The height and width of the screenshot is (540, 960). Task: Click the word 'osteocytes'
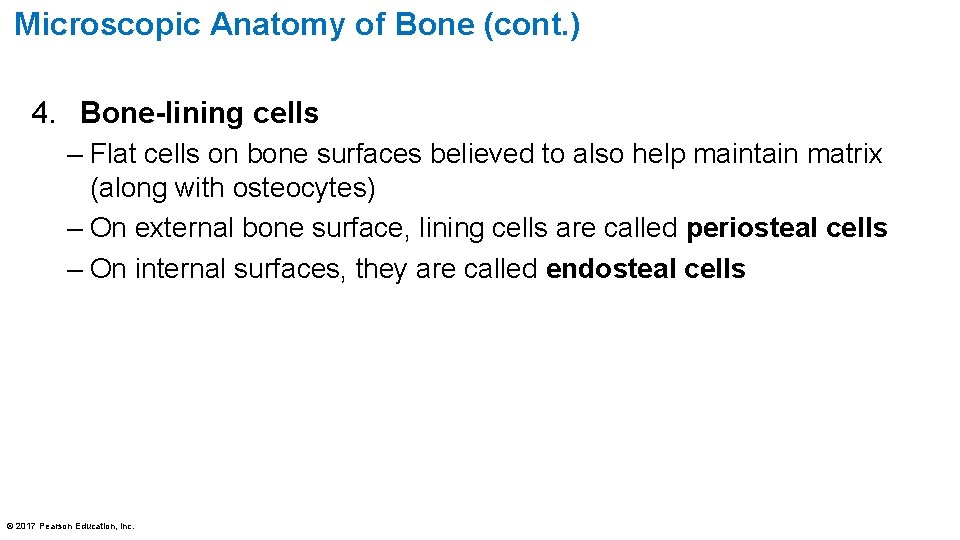(300, 188)
